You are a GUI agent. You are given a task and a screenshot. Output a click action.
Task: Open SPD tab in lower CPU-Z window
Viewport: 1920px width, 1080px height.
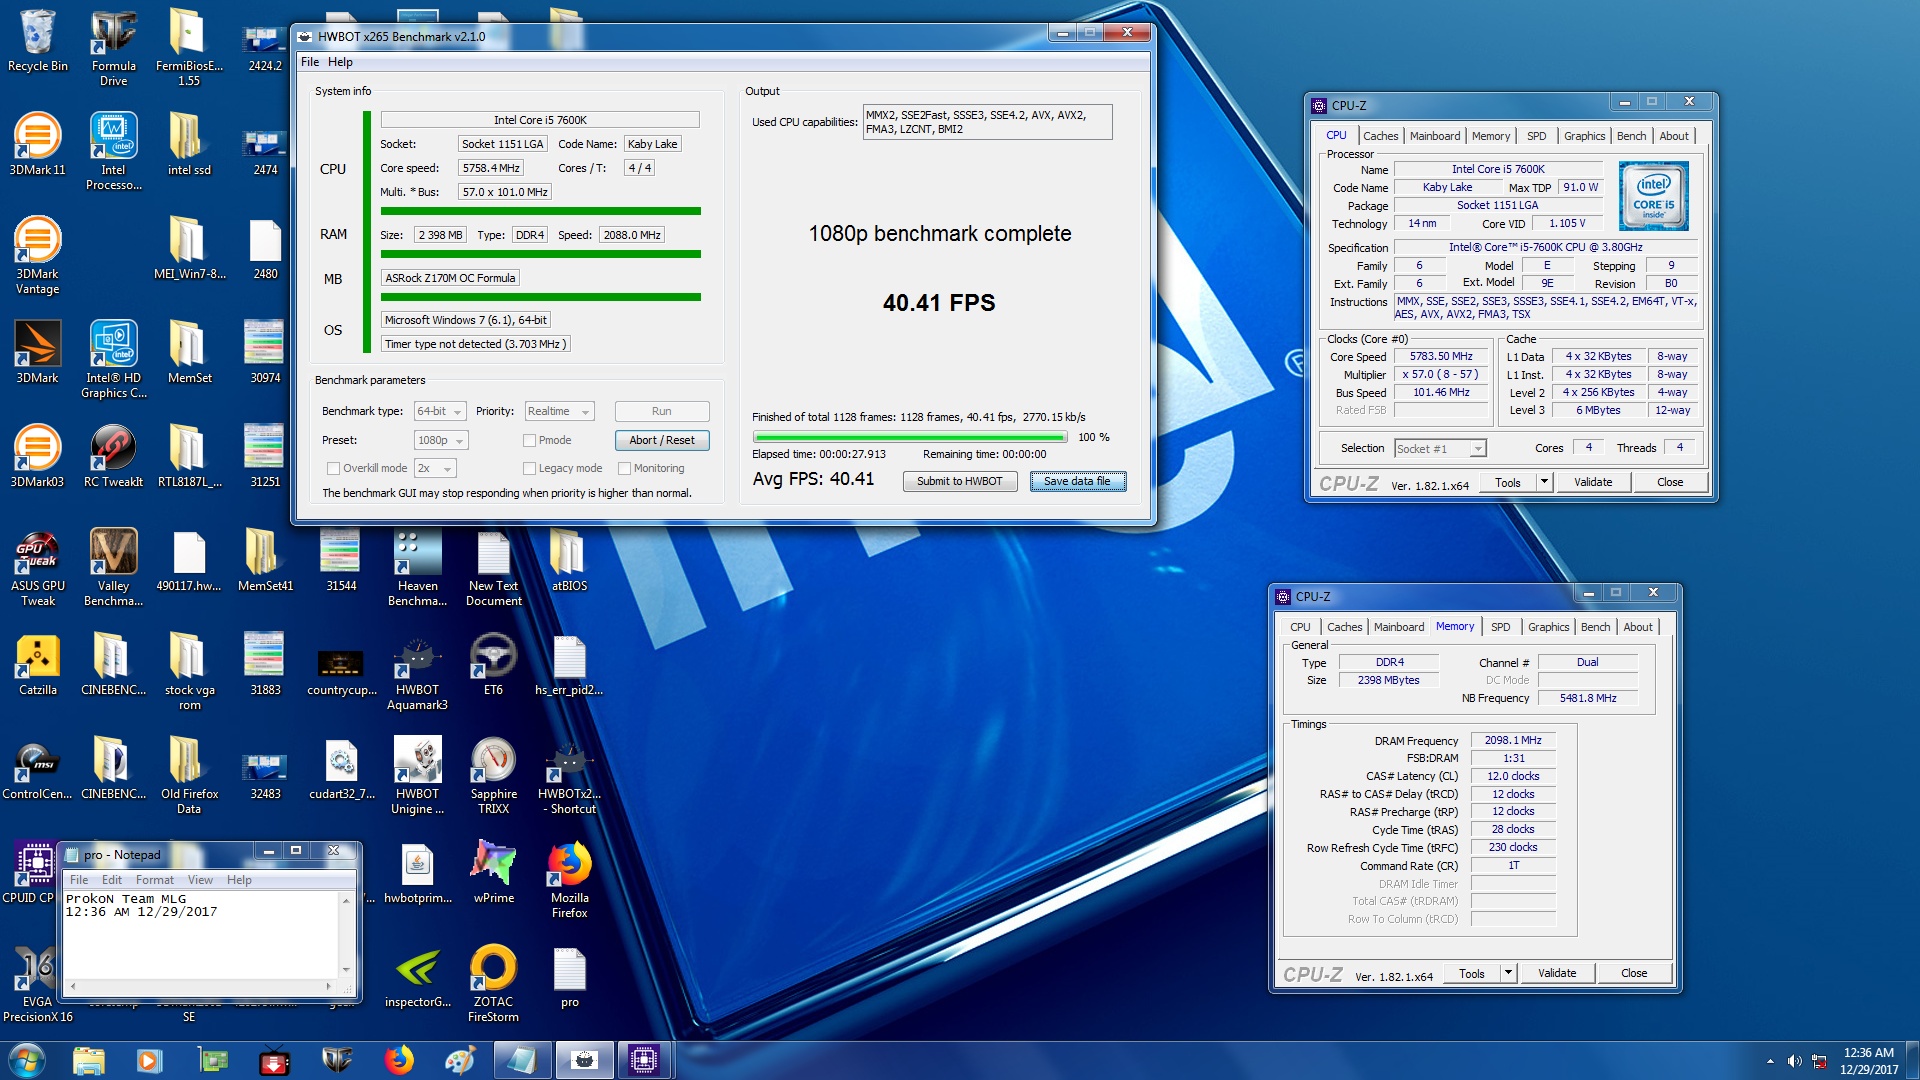click(1500, 627)
